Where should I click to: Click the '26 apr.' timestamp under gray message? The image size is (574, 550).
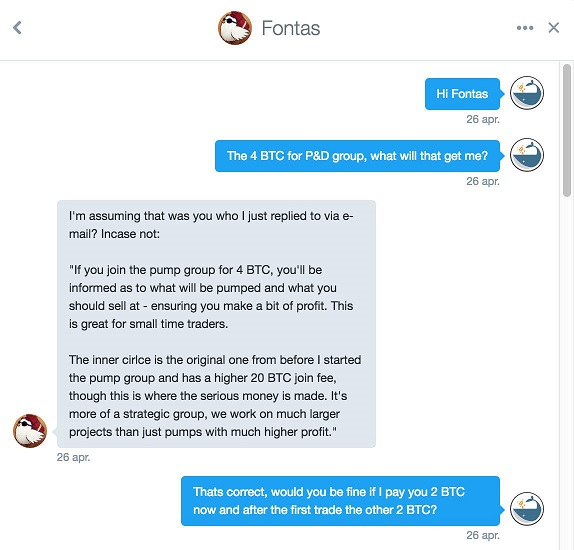[x=73, y=457]
